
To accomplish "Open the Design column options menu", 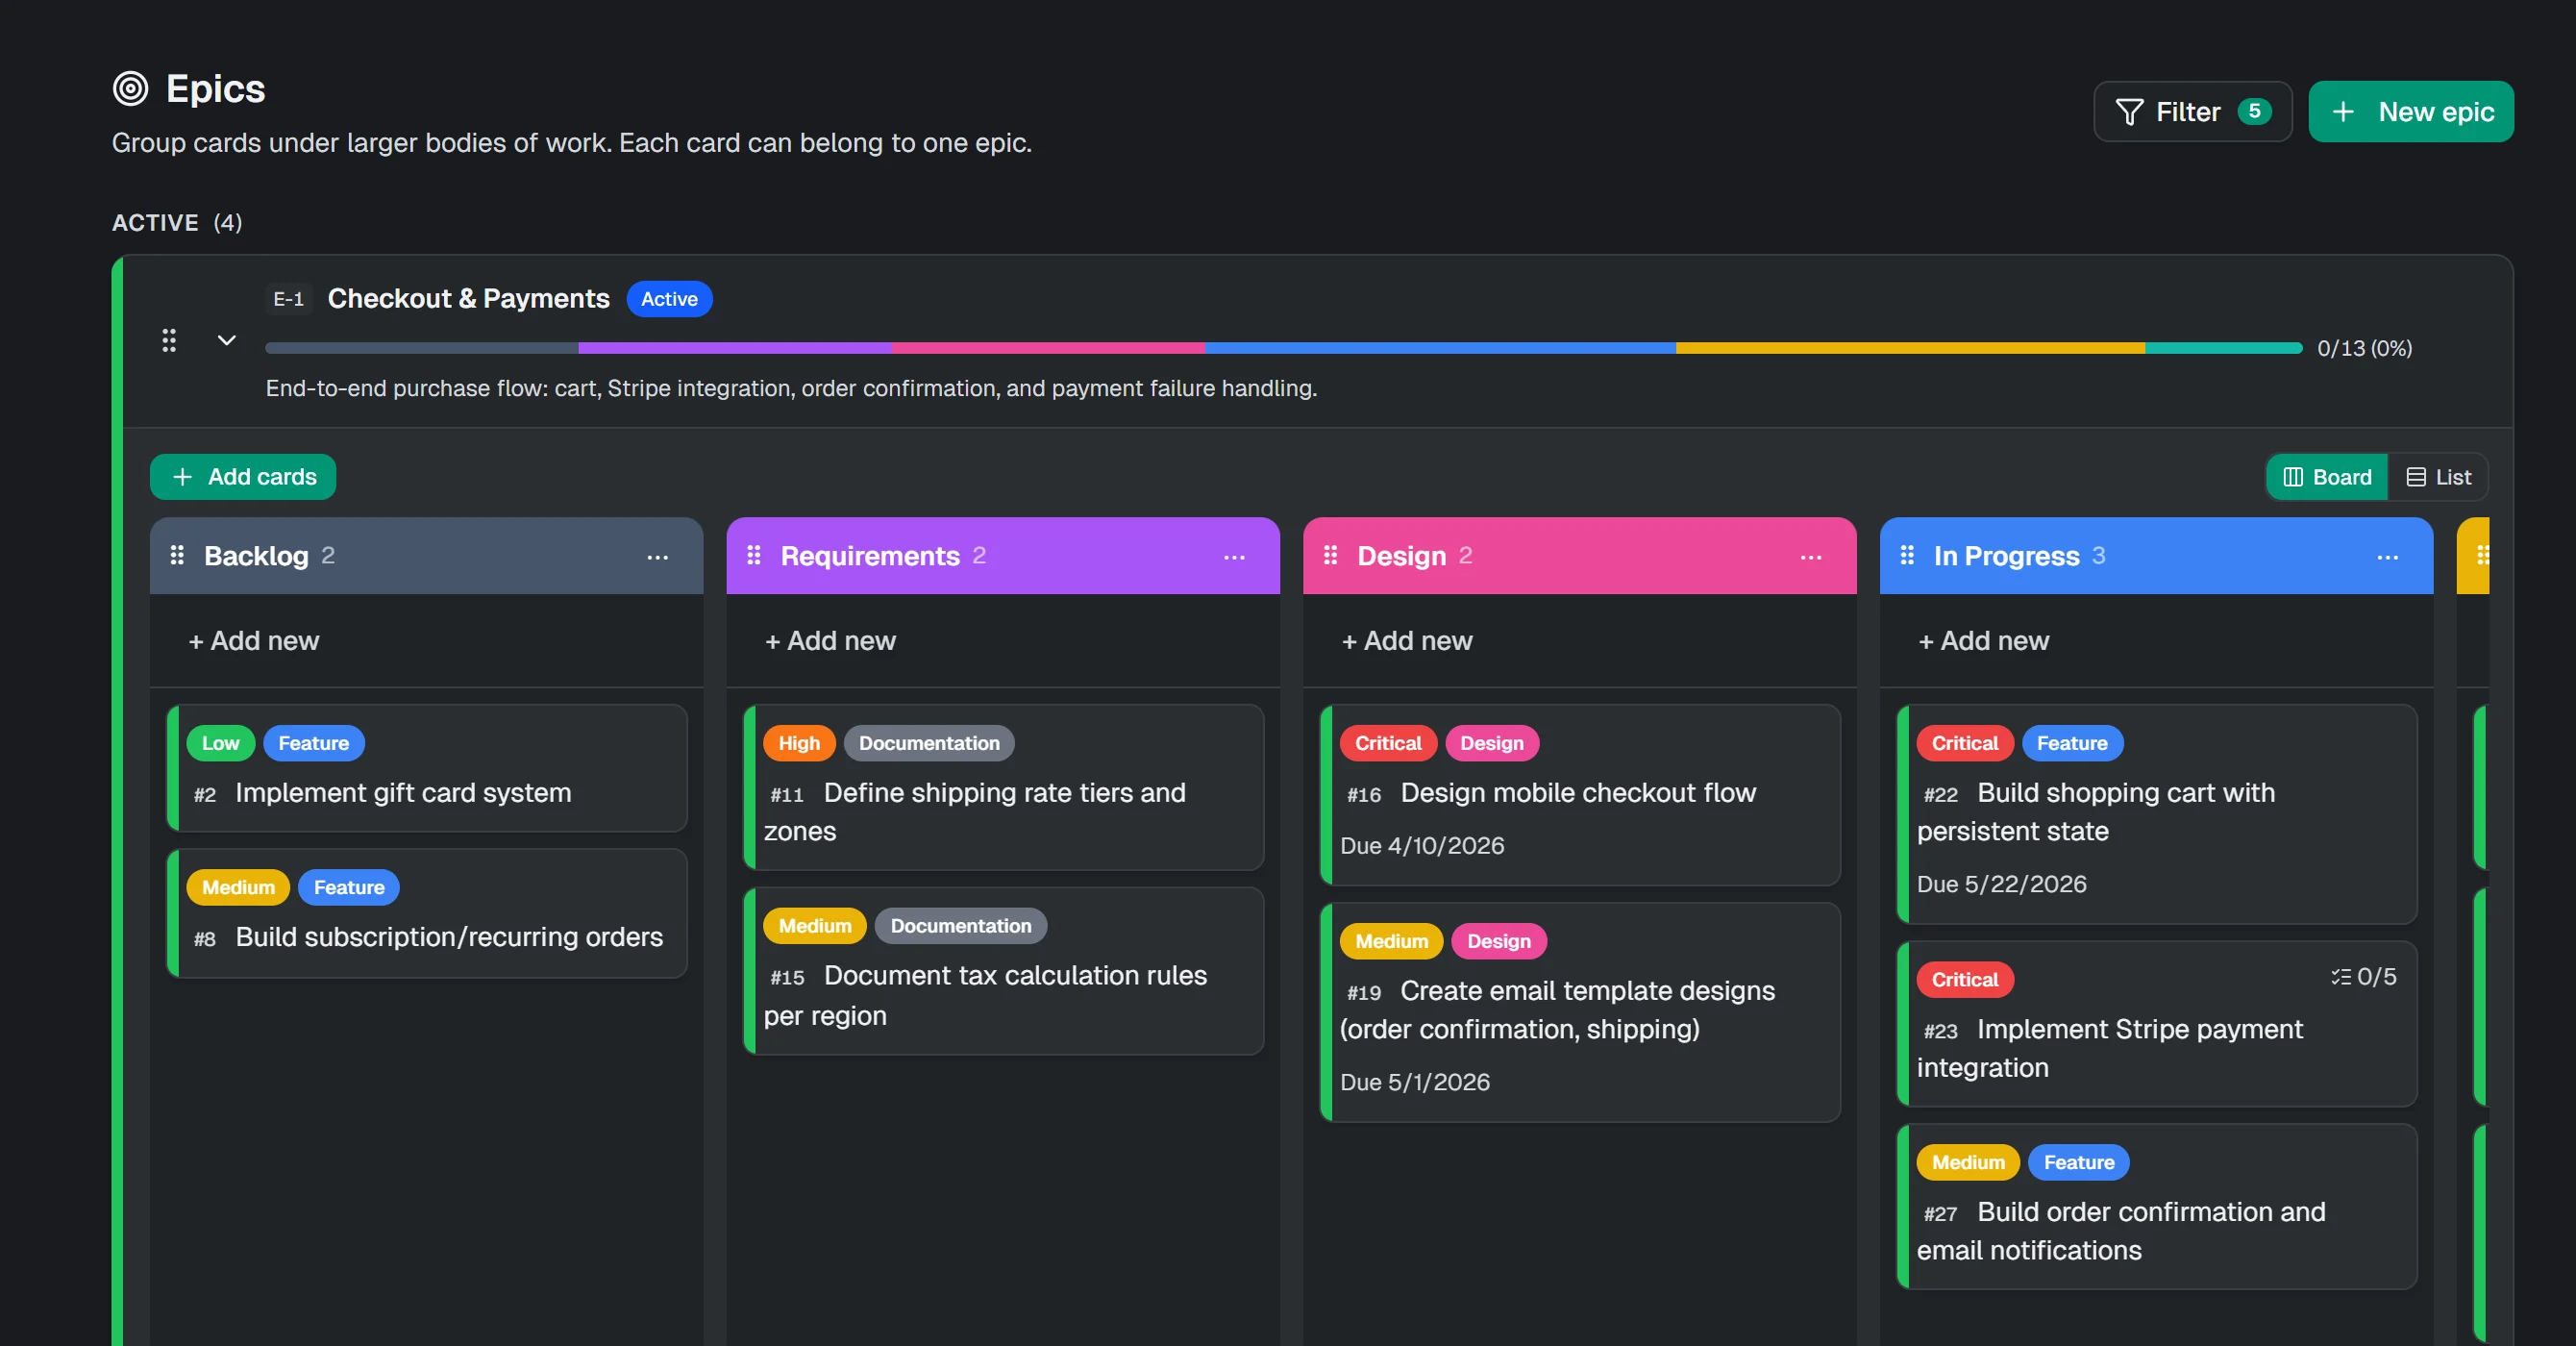I will pyautogui.click(x=1811, y=557).
